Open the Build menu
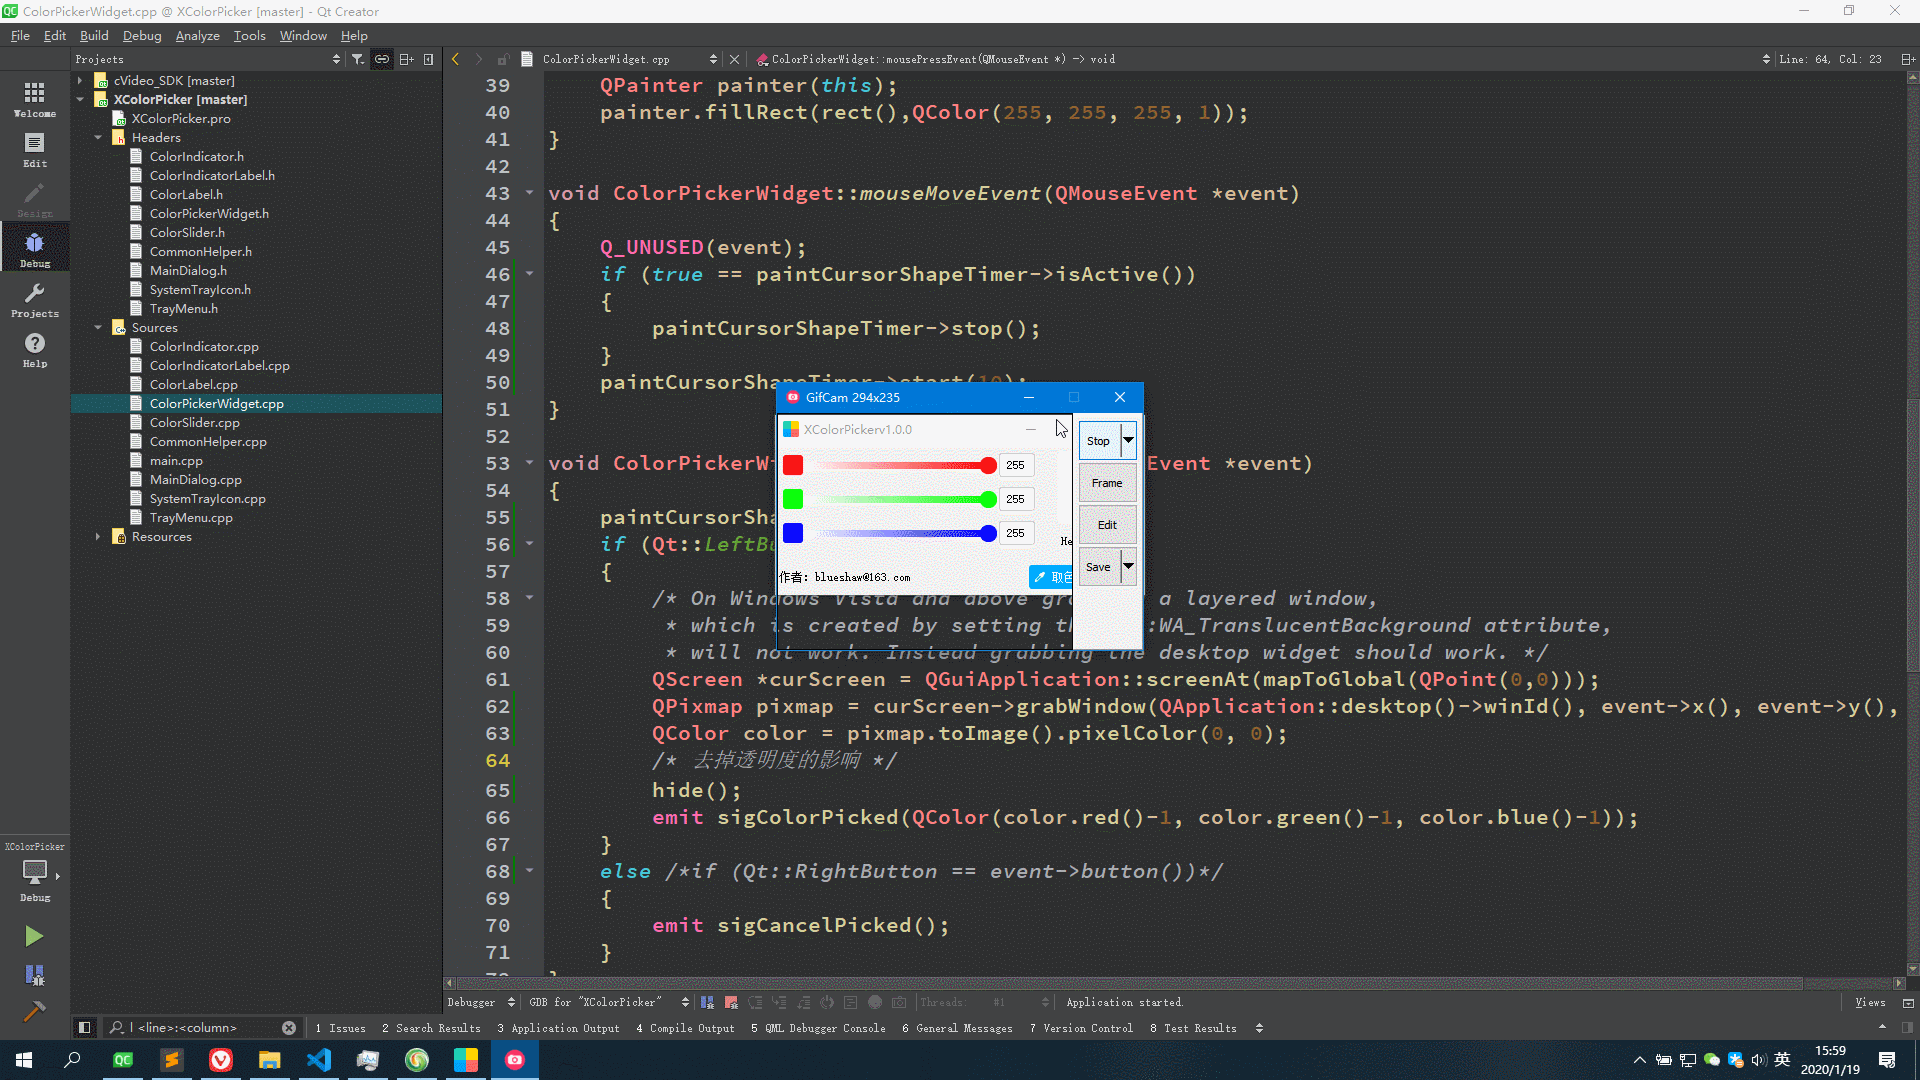The height and width of the screenshot is (1080, 1920). [x=94, y=36]
